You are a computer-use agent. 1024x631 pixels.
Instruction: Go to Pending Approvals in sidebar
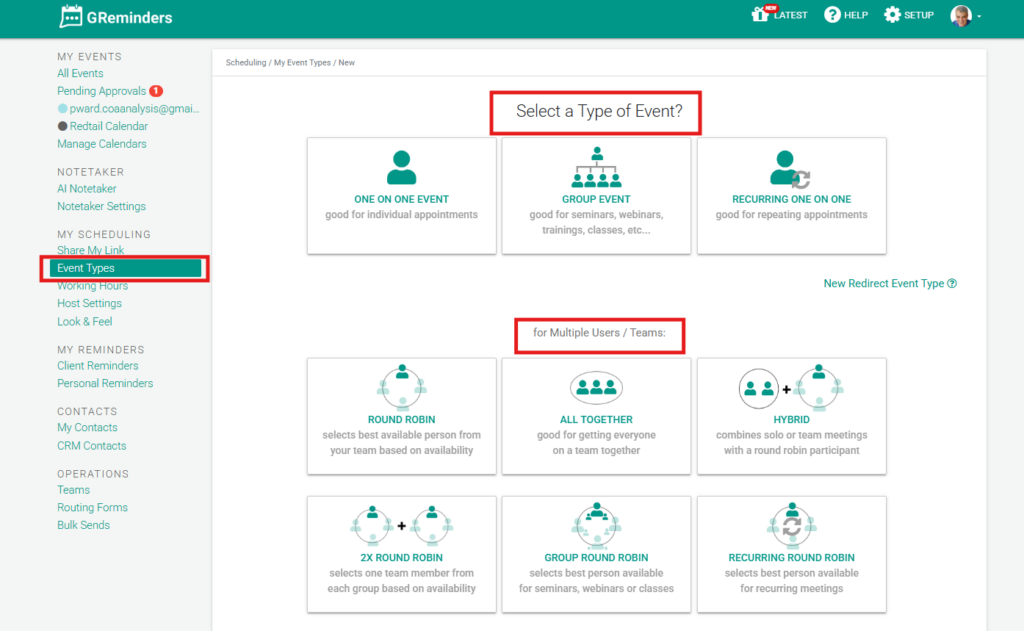click(101, 91)
